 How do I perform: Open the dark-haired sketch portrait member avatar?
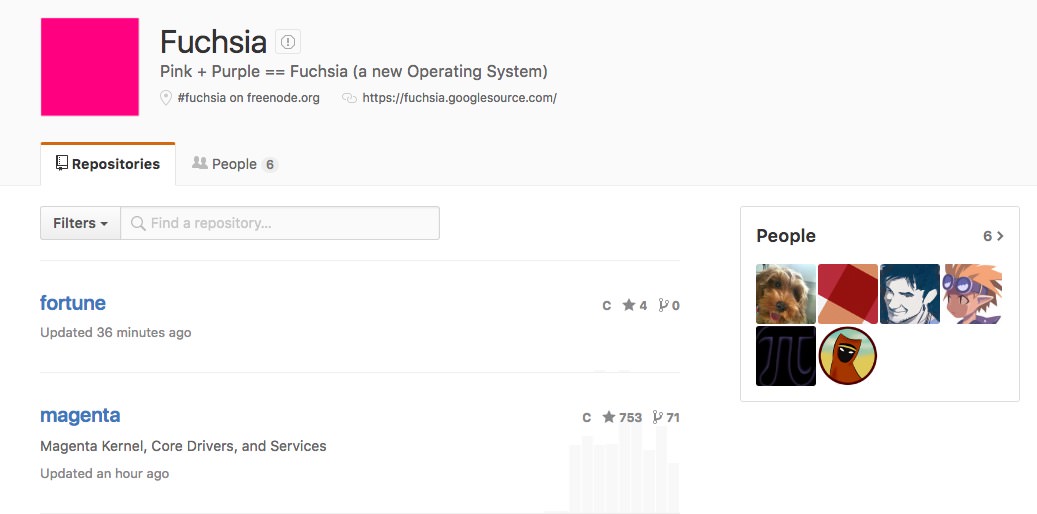click(910, 294)
